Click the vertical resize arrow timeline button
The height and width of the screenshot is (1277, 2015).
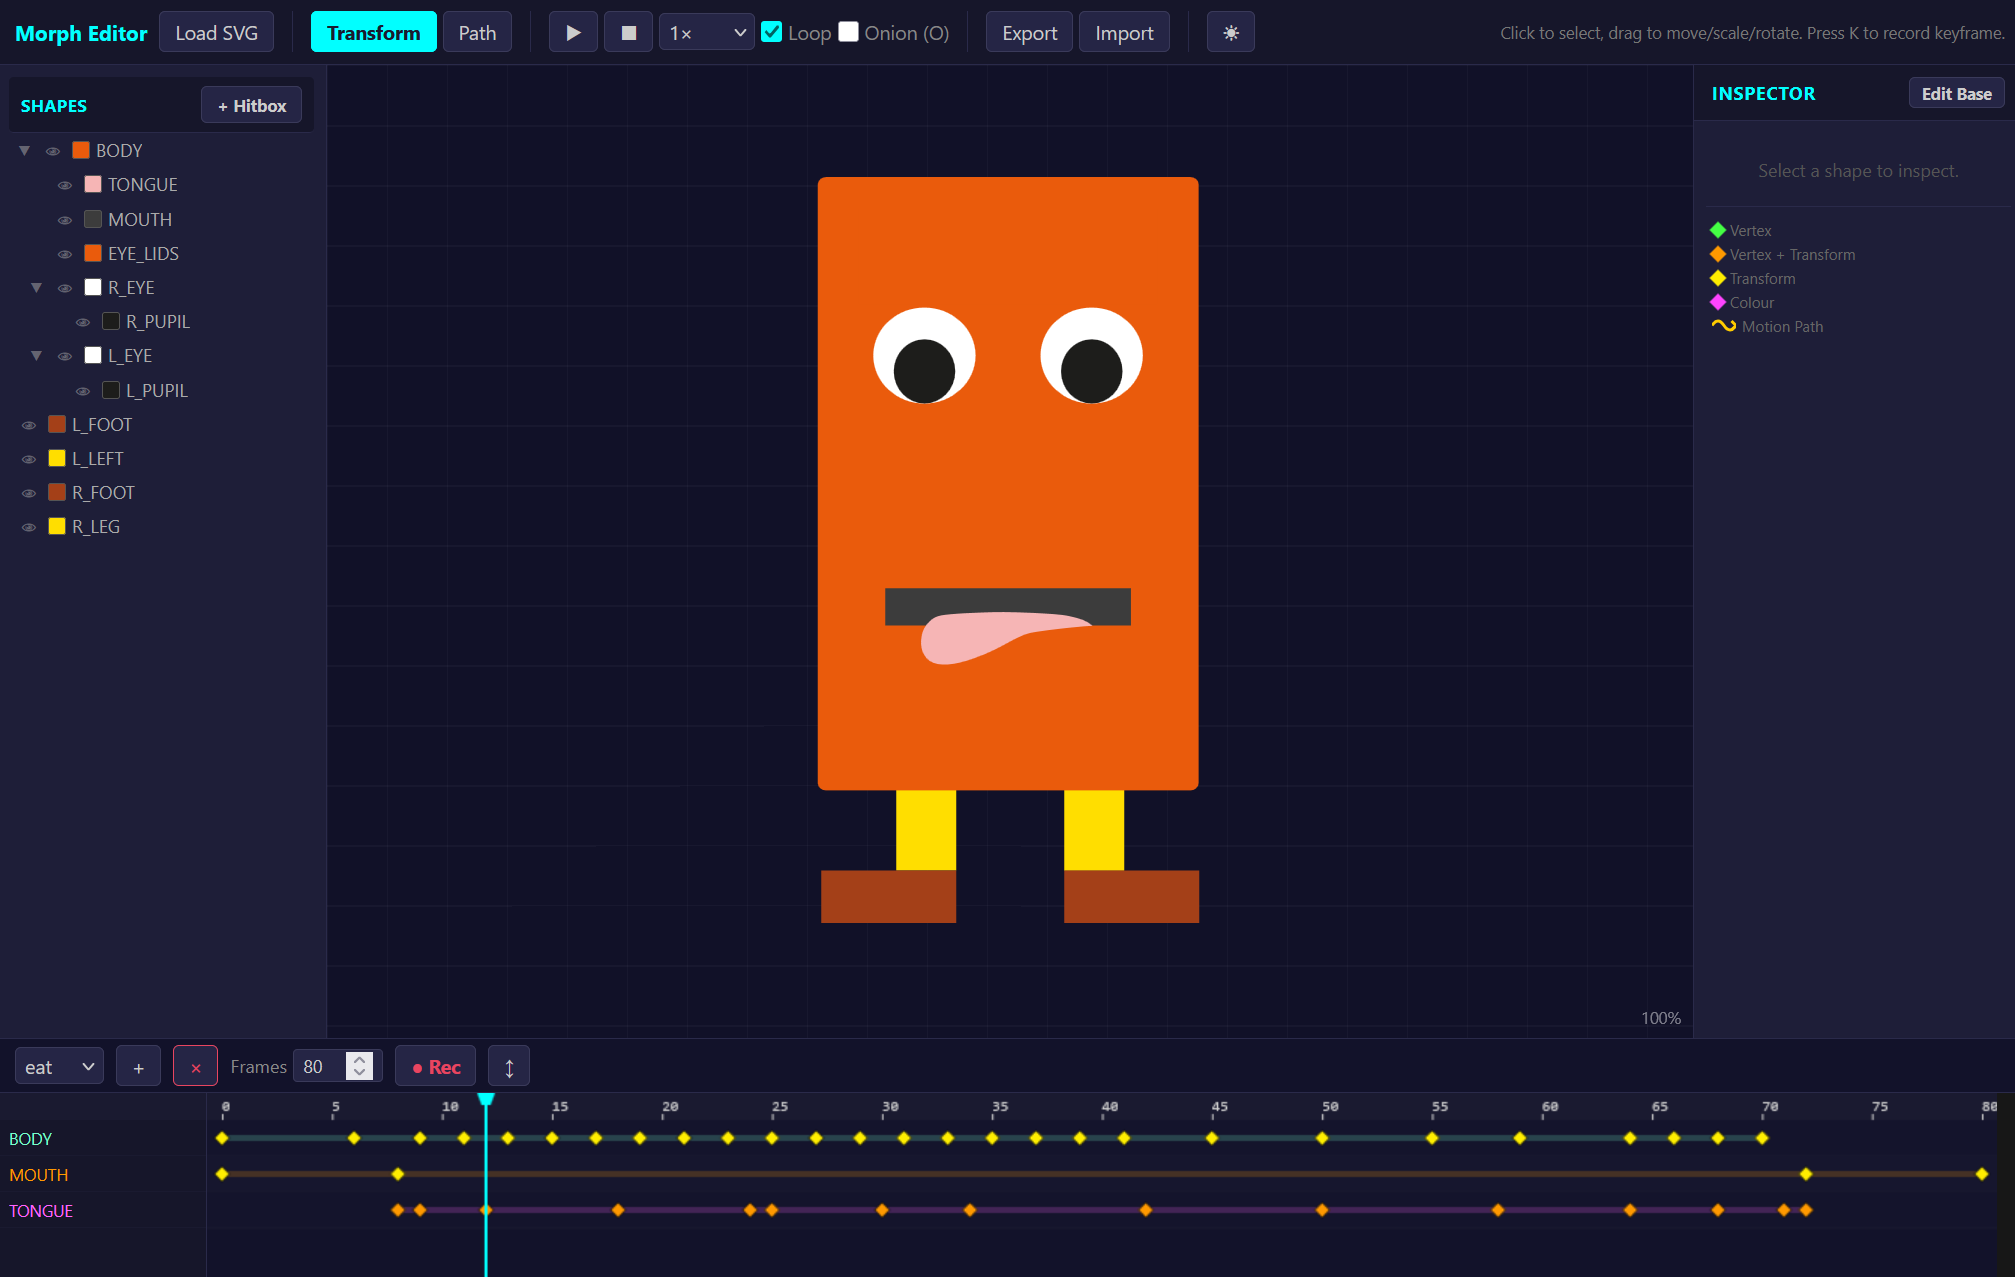[509, 1067]
